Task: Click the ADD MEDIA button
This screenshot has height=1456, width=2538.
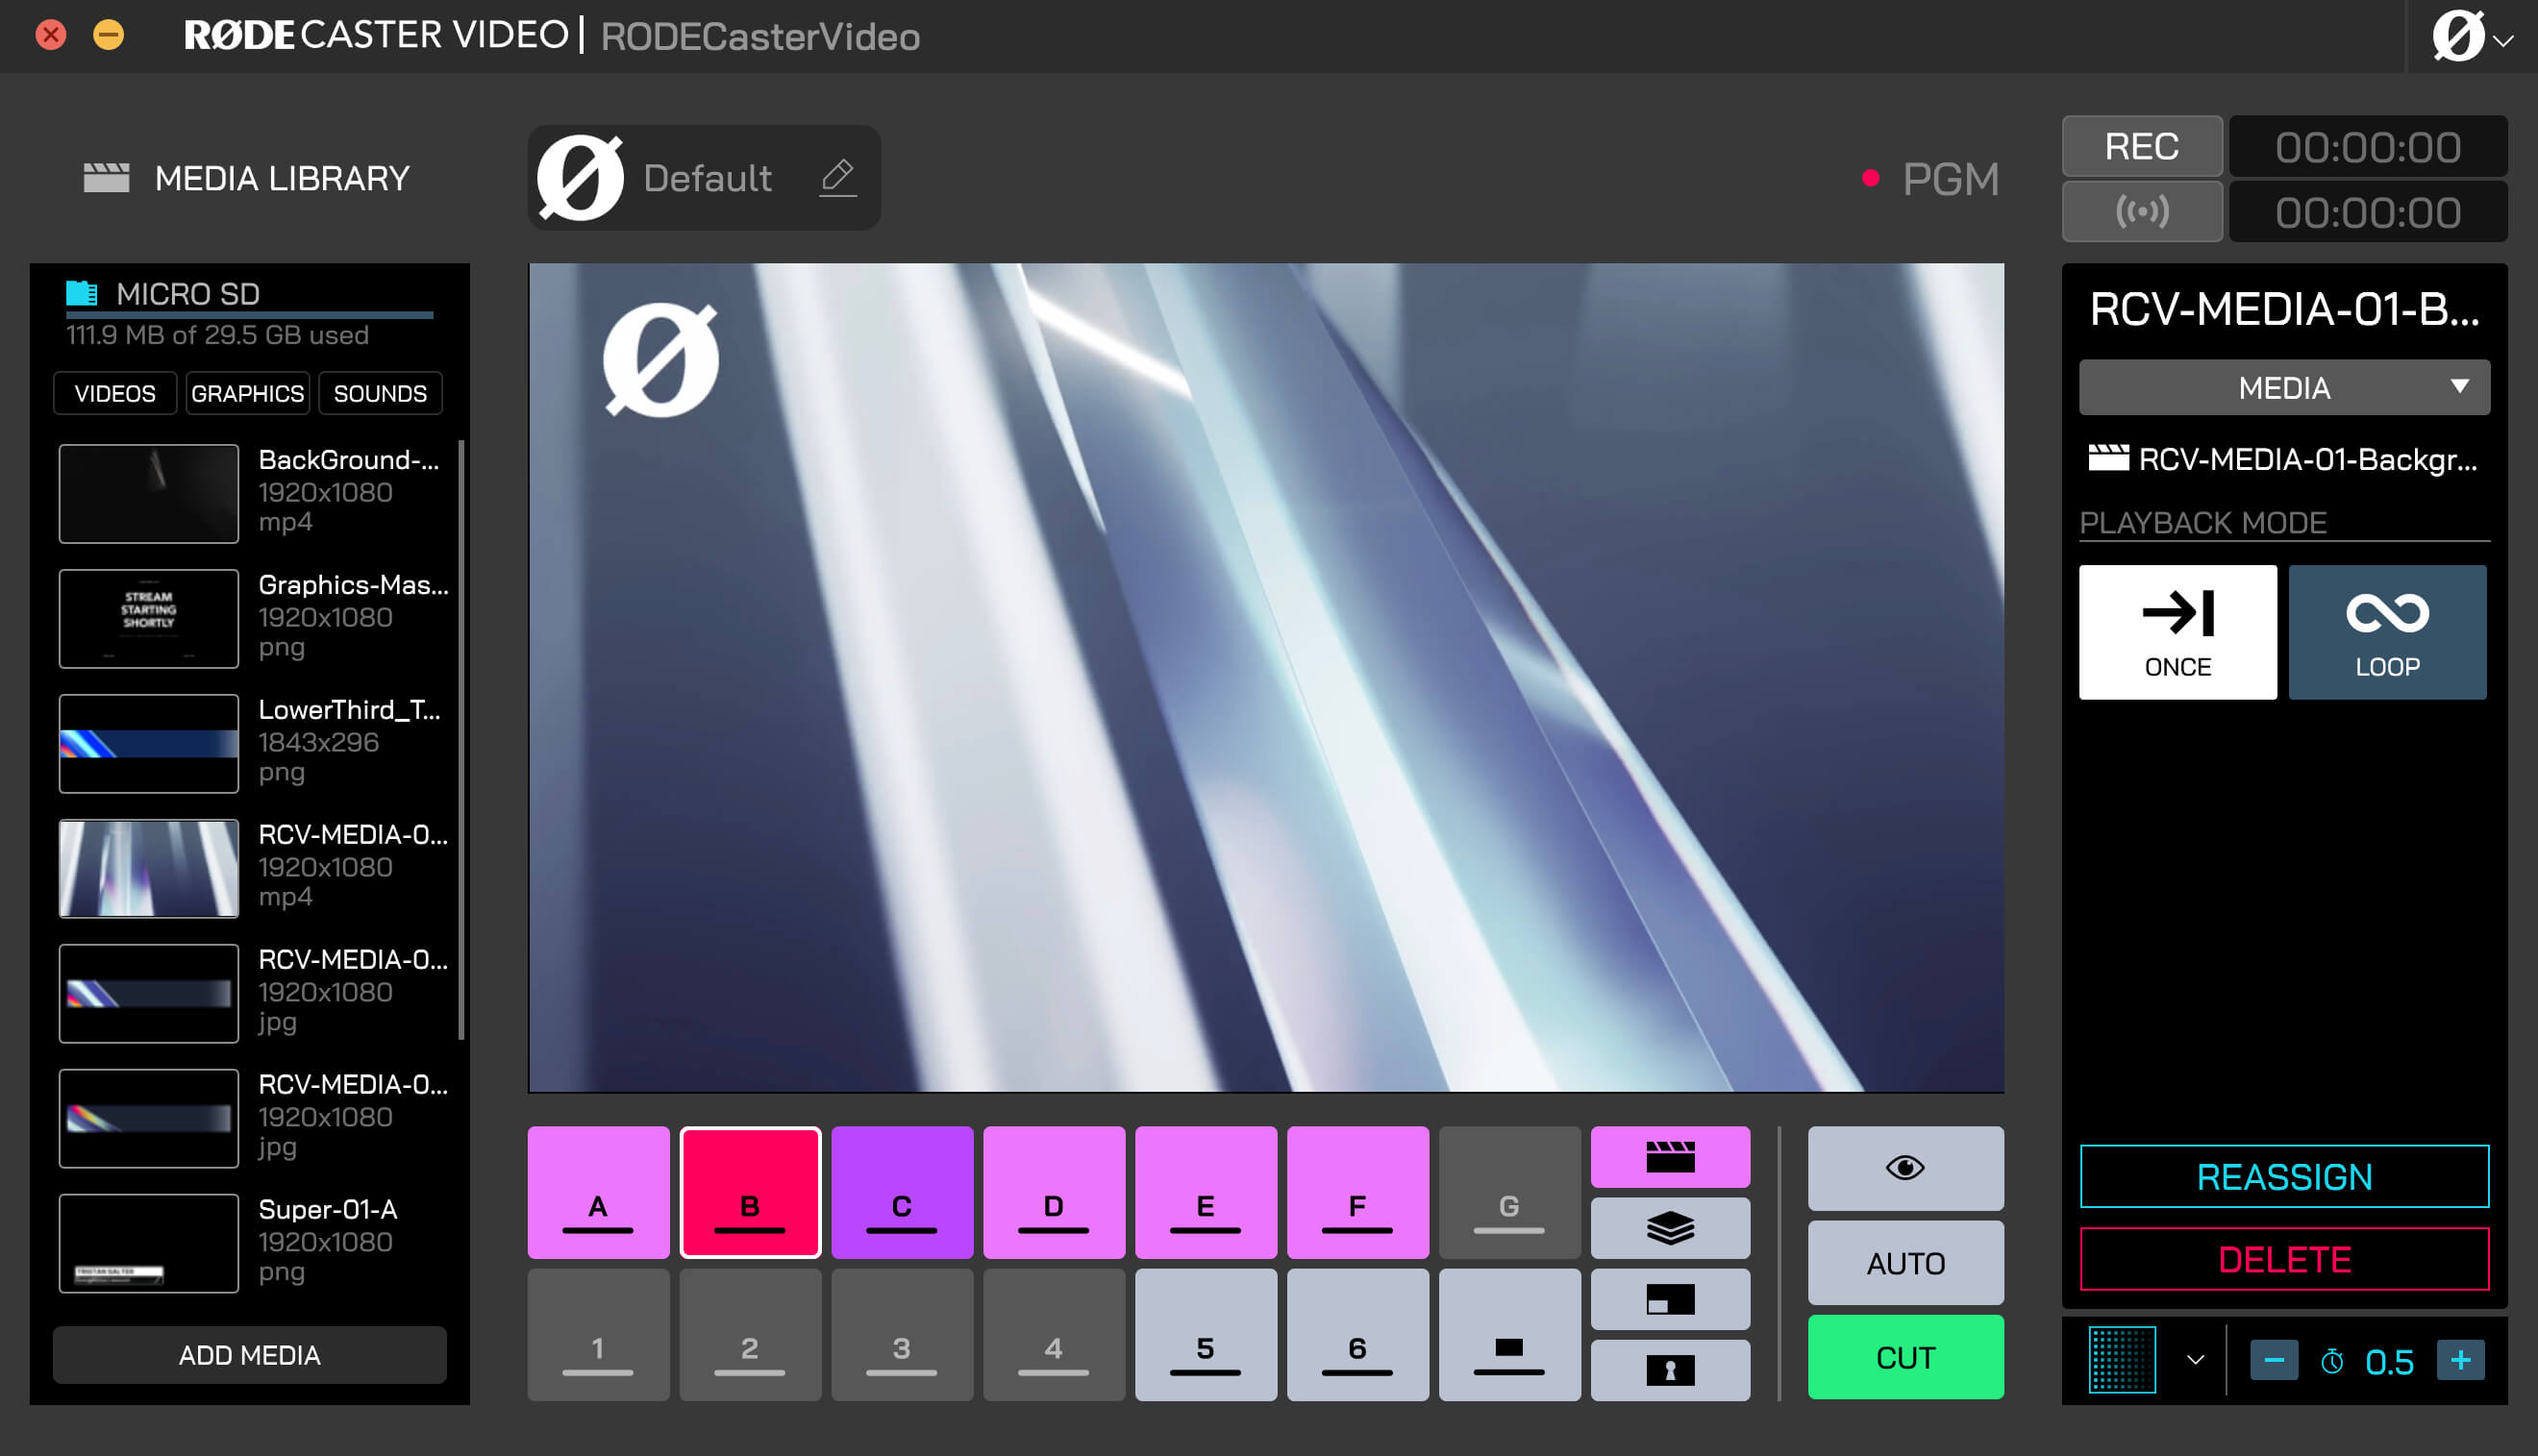Action: [249, 1355]
